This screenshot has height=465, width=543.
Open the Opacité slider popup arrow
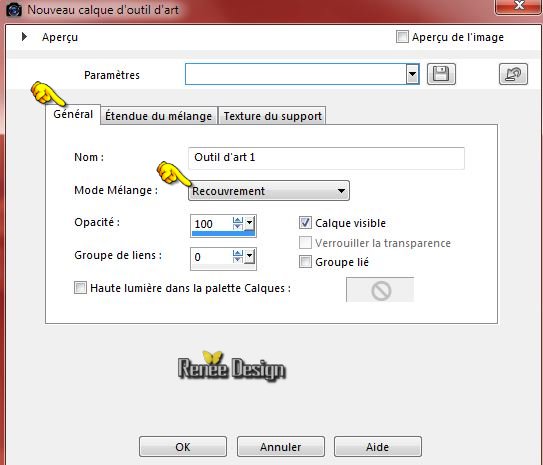click(249, 223)
